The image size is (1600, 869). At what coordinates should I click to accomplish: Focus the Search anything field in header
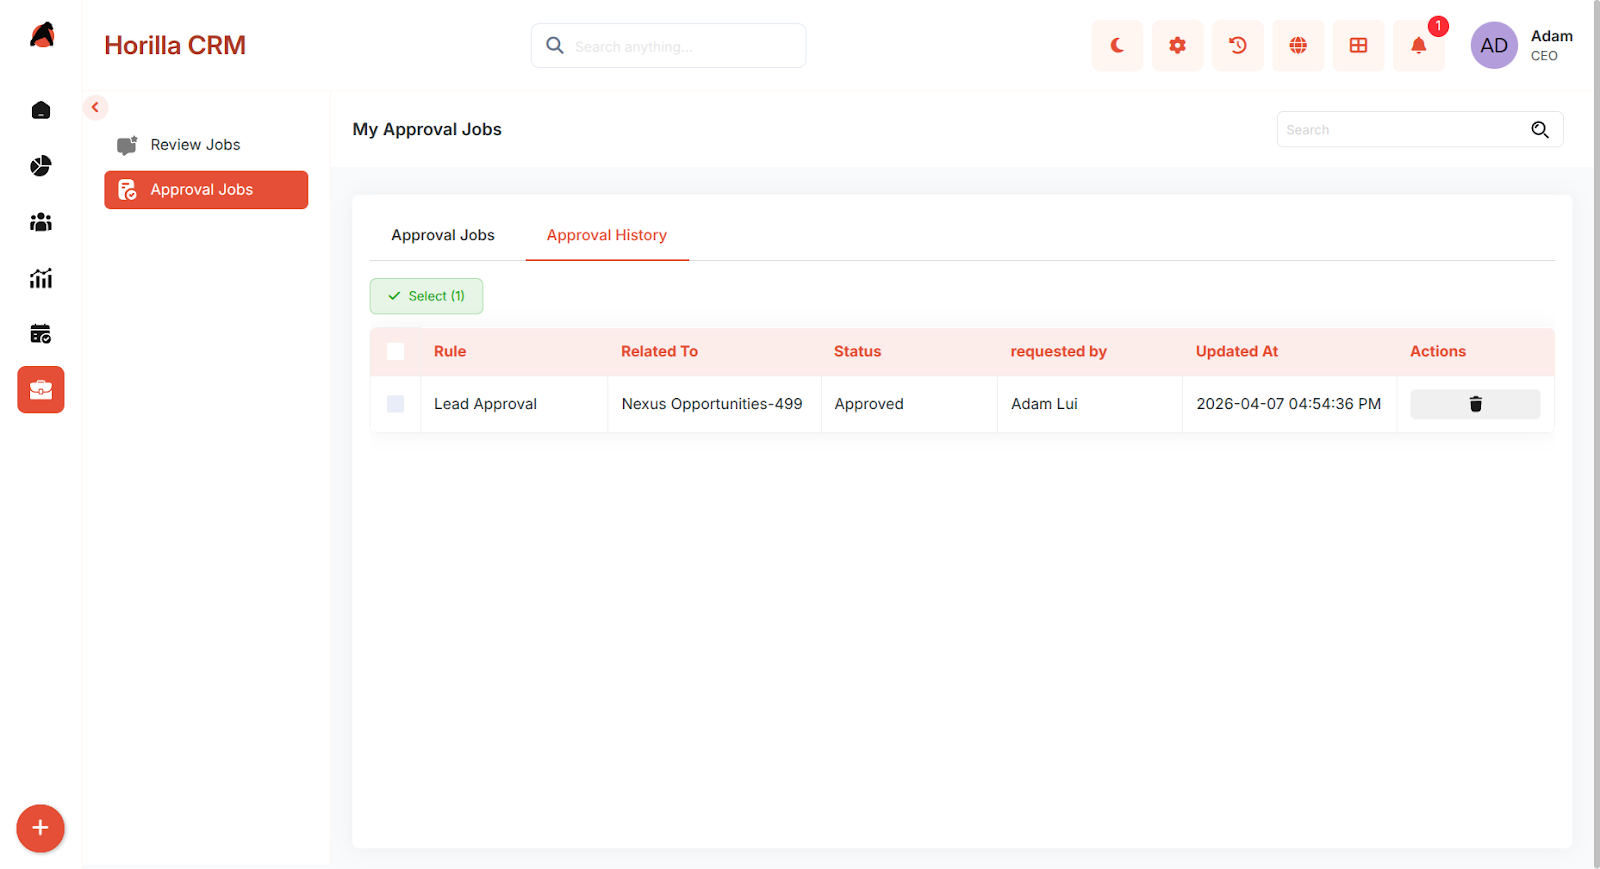(x=668, y=46)
